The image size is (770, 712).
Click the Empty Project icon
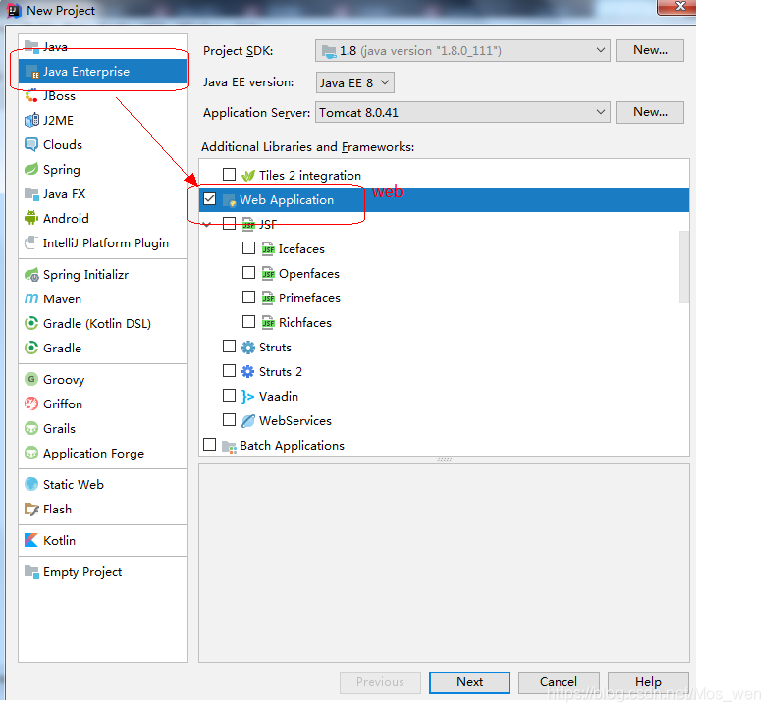31,572
